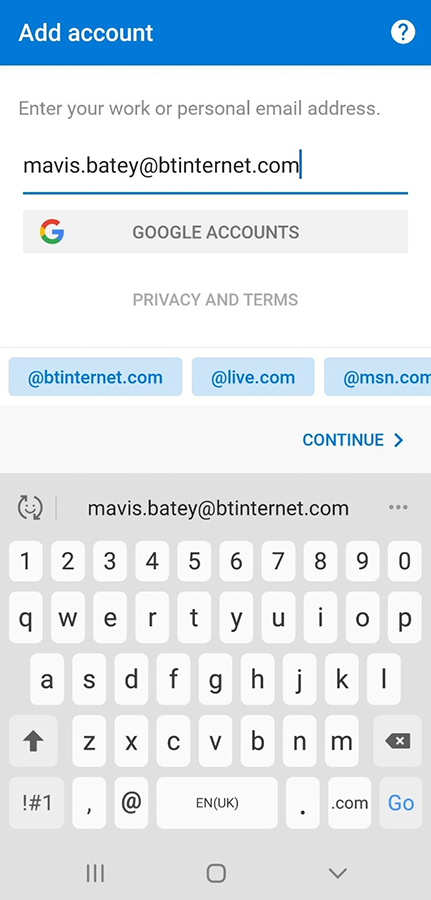Screen dimensions: 431x900
Task: Tap the help question mark icon
Action: [x=403, y=32]
